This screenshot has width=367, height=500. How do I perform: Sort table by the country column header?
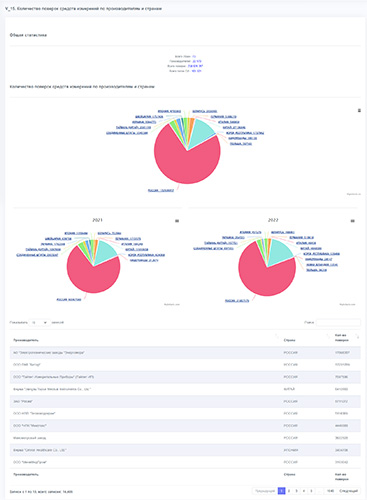click(289, 340)
